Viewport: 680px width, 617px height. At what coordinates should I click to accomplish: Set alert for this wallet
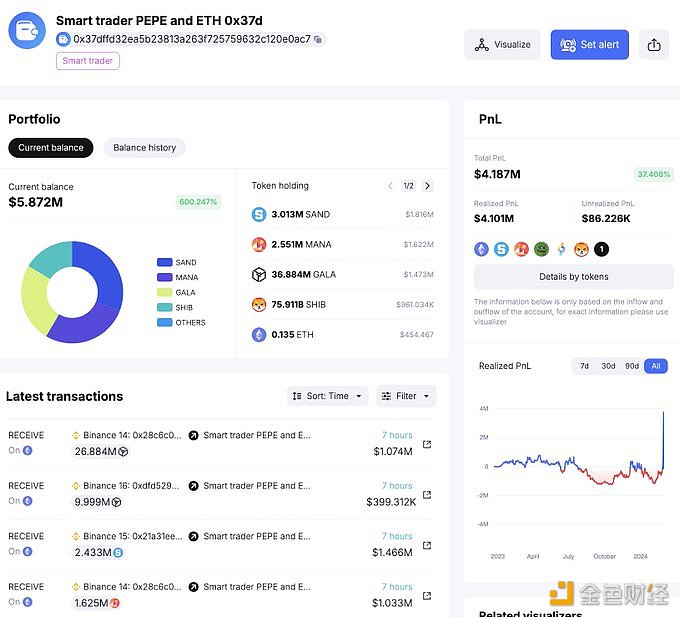pos(589,45)
